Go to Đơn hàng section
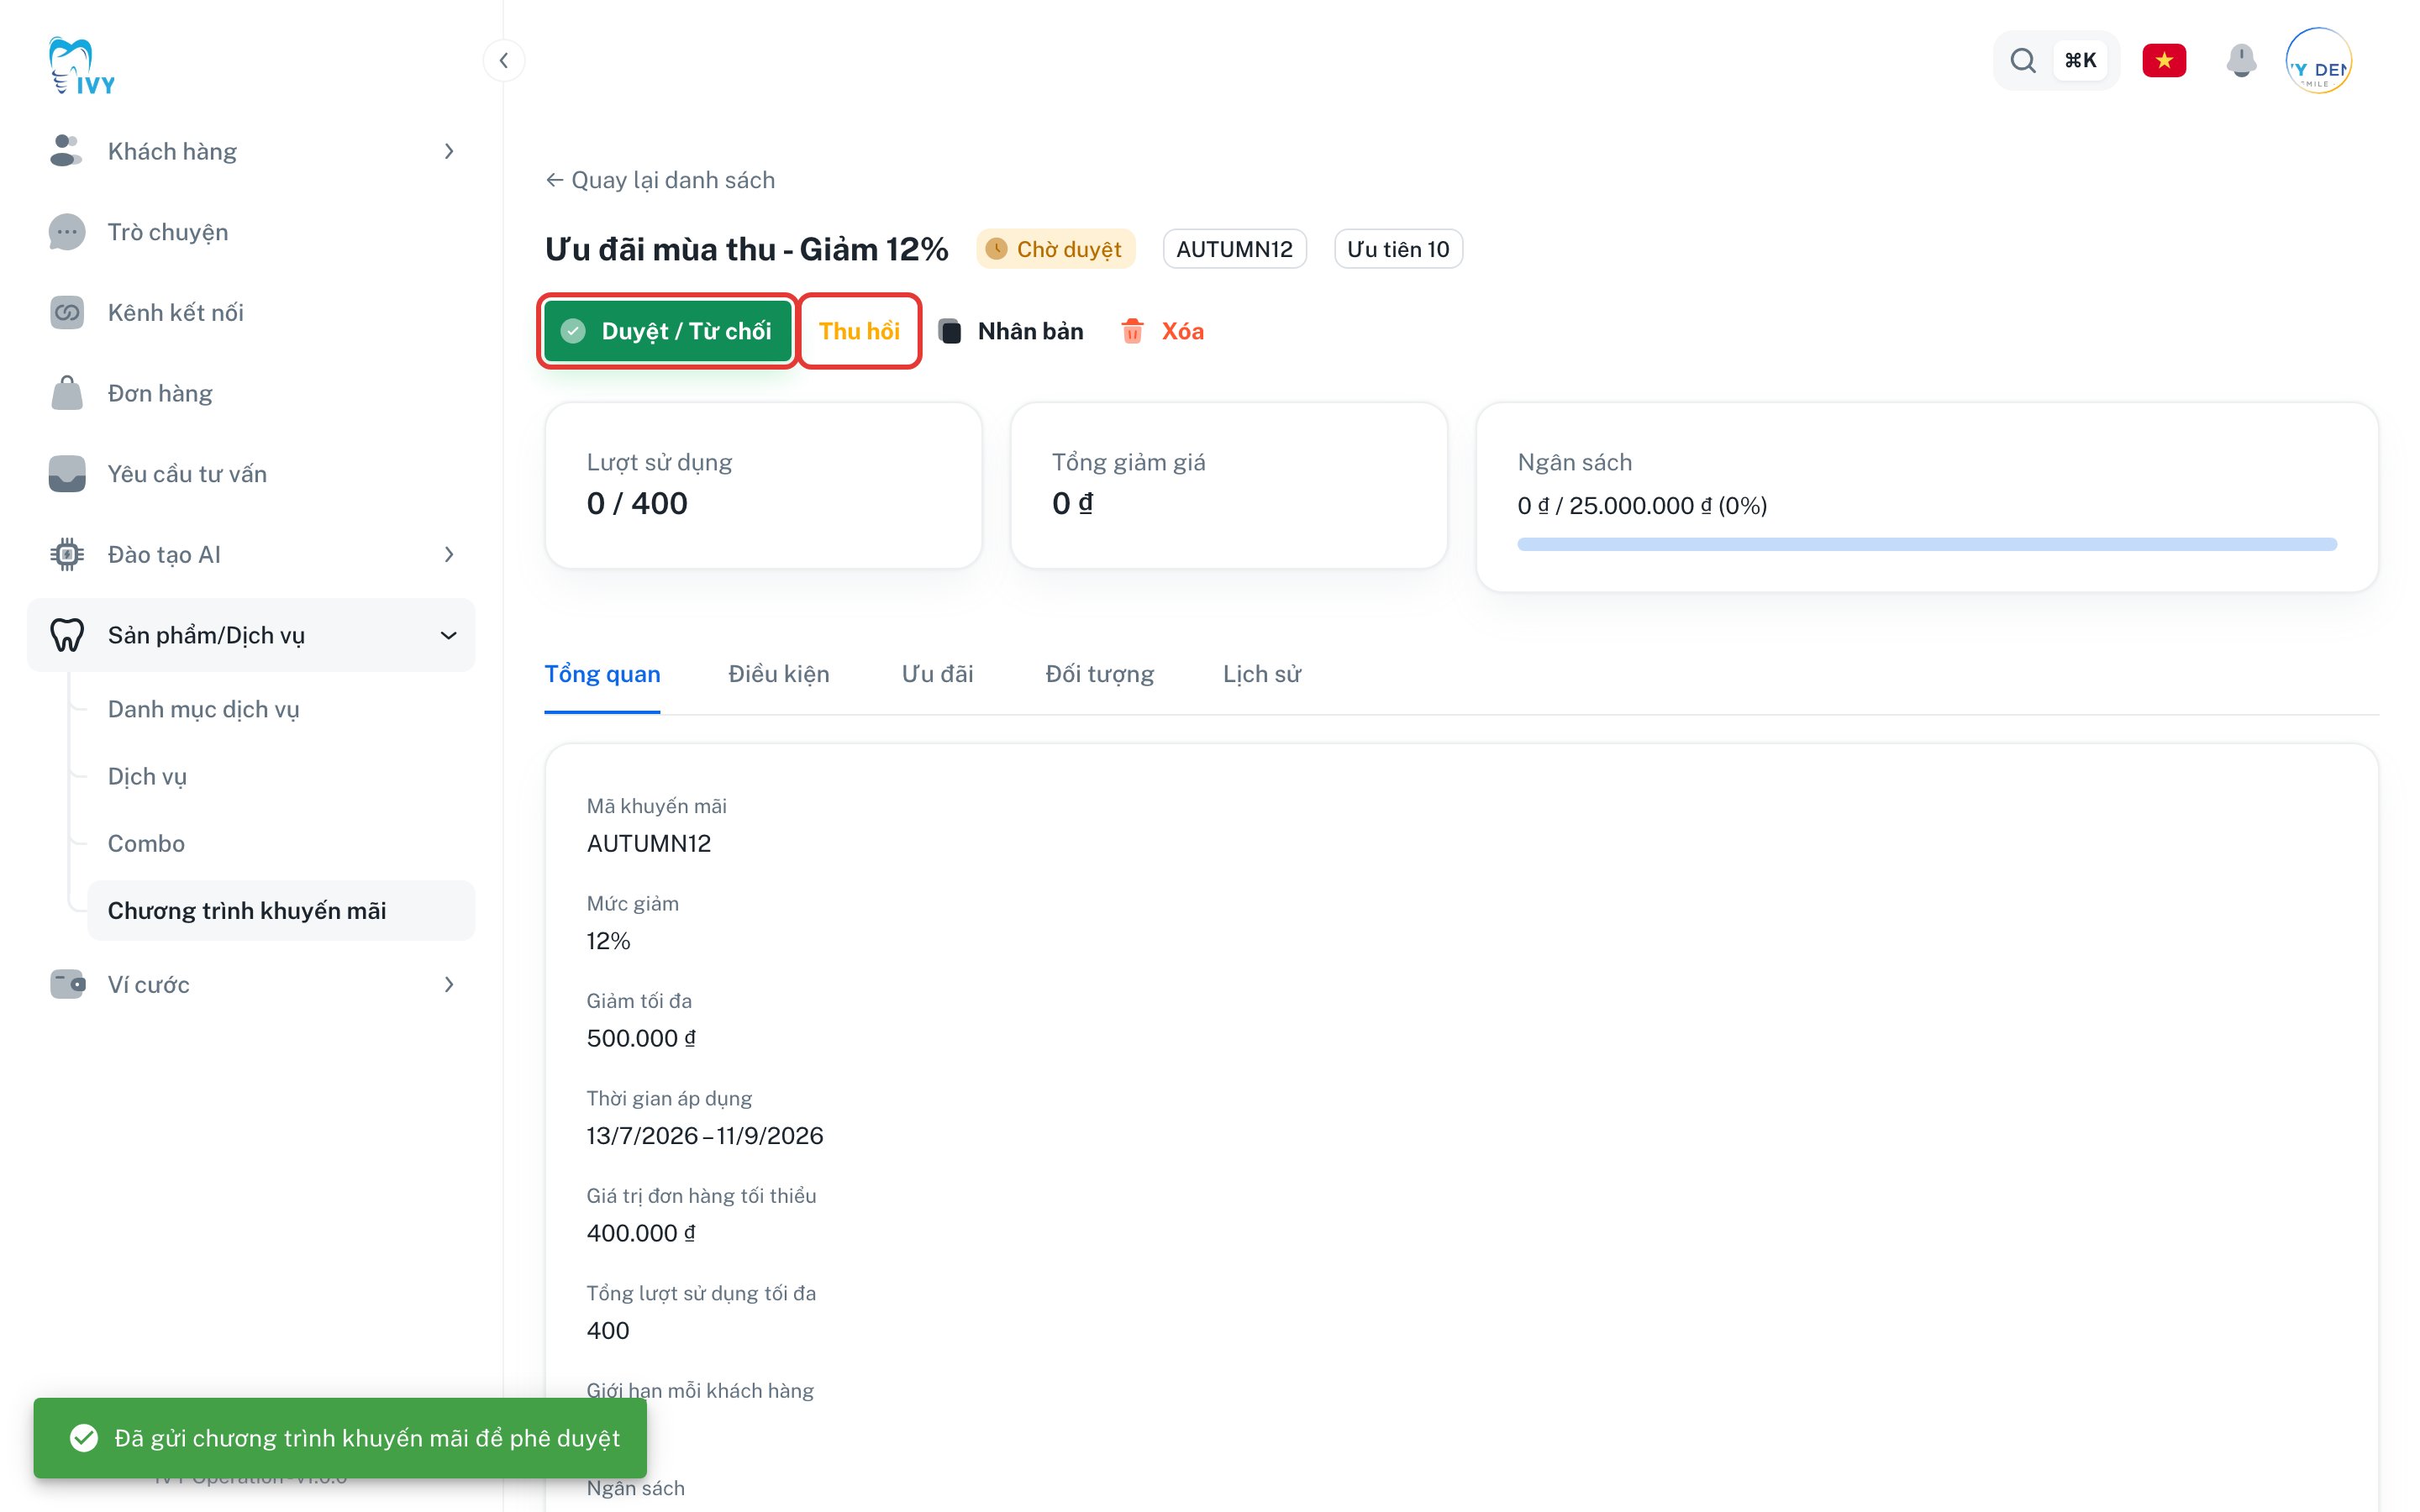The height and width of the screenshot is (1512, 2420). click(x=251, y=393)
